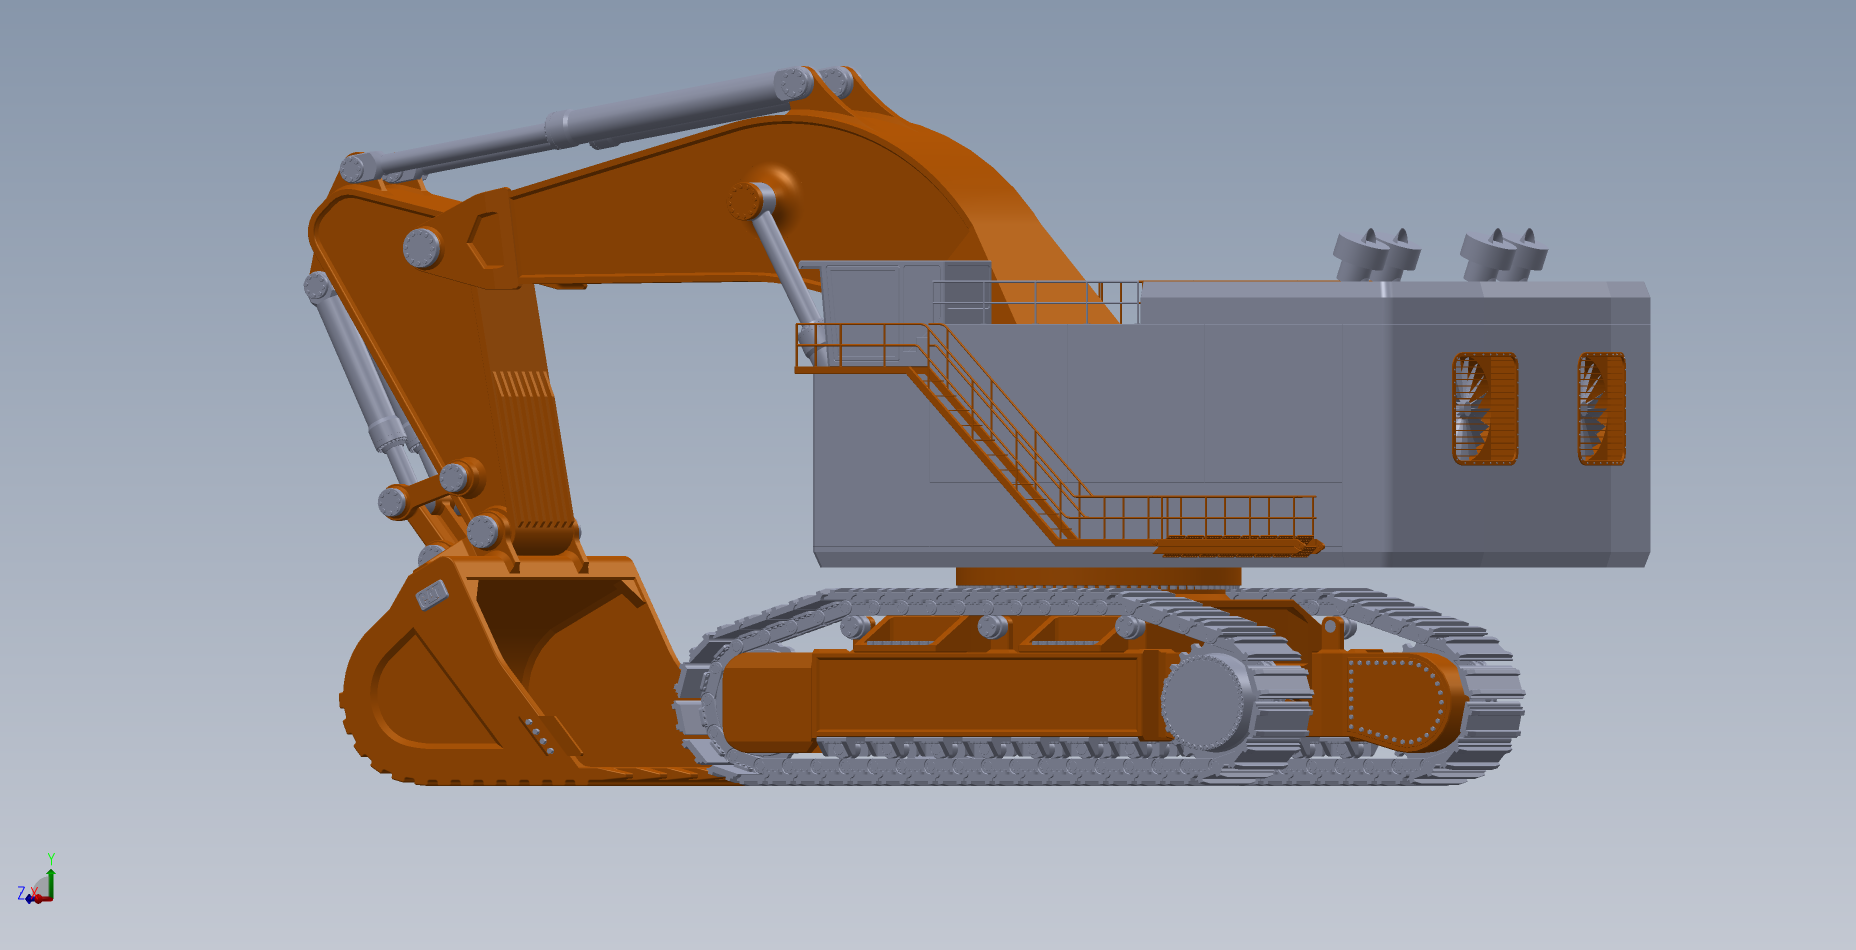Click the orange track side frame
The height and width of the screenshot is (950, 1856).
click(980, 695)
